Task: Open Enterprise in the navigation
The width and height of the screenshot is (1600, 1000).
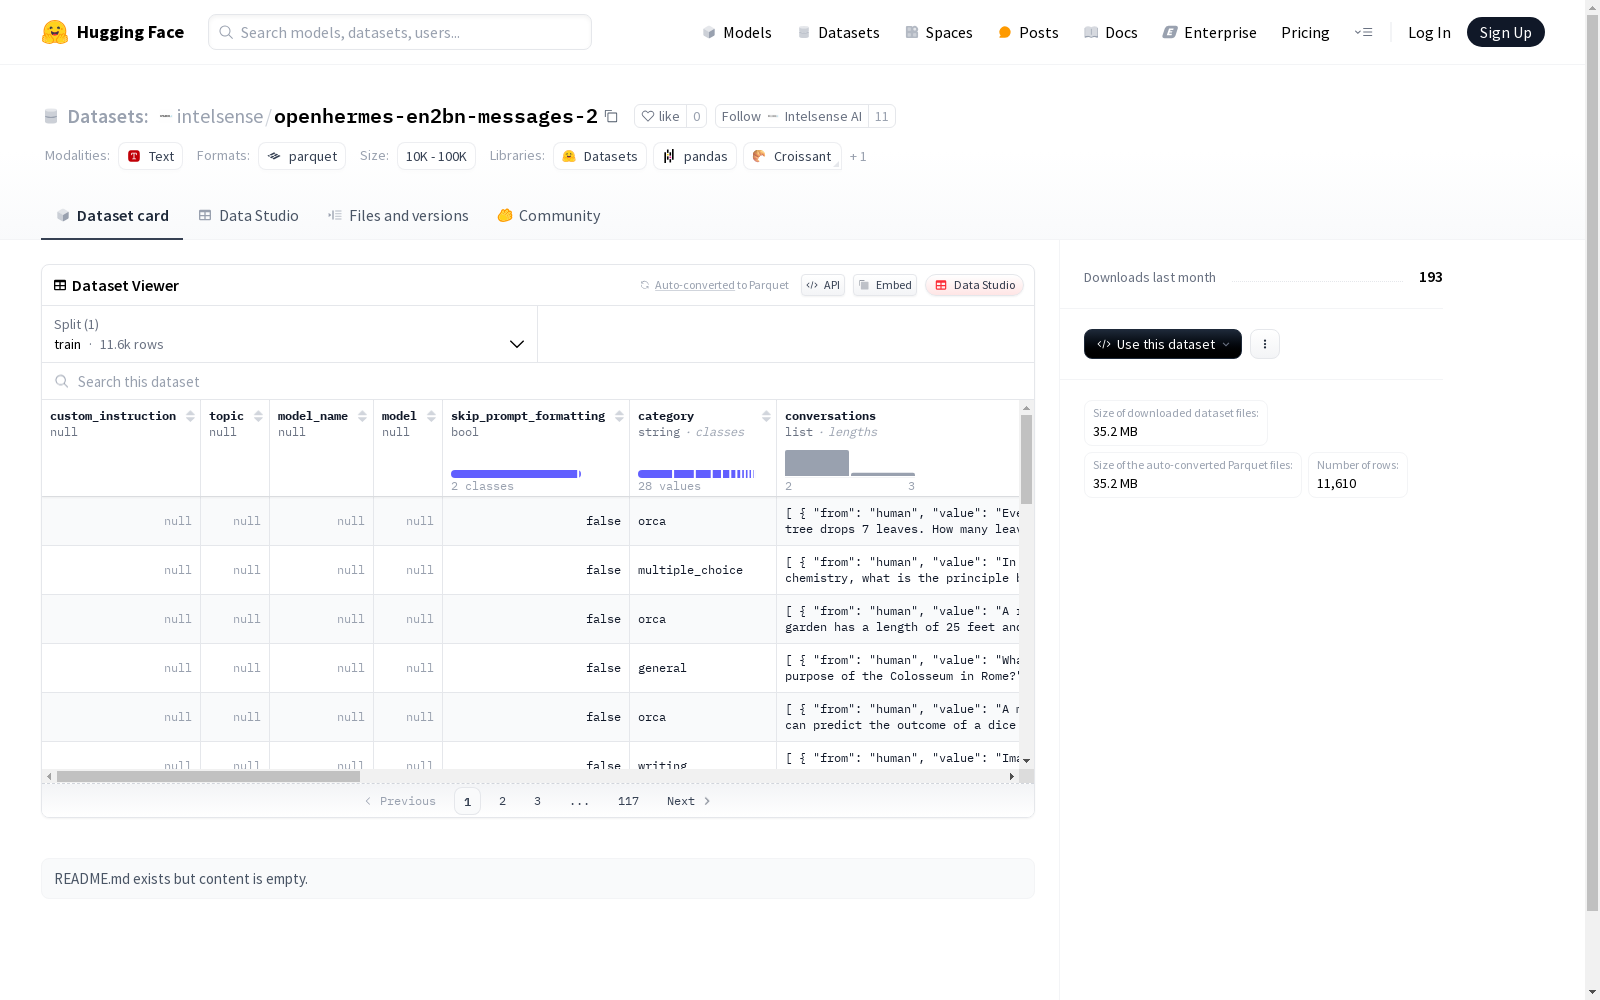Action: 1209,32
